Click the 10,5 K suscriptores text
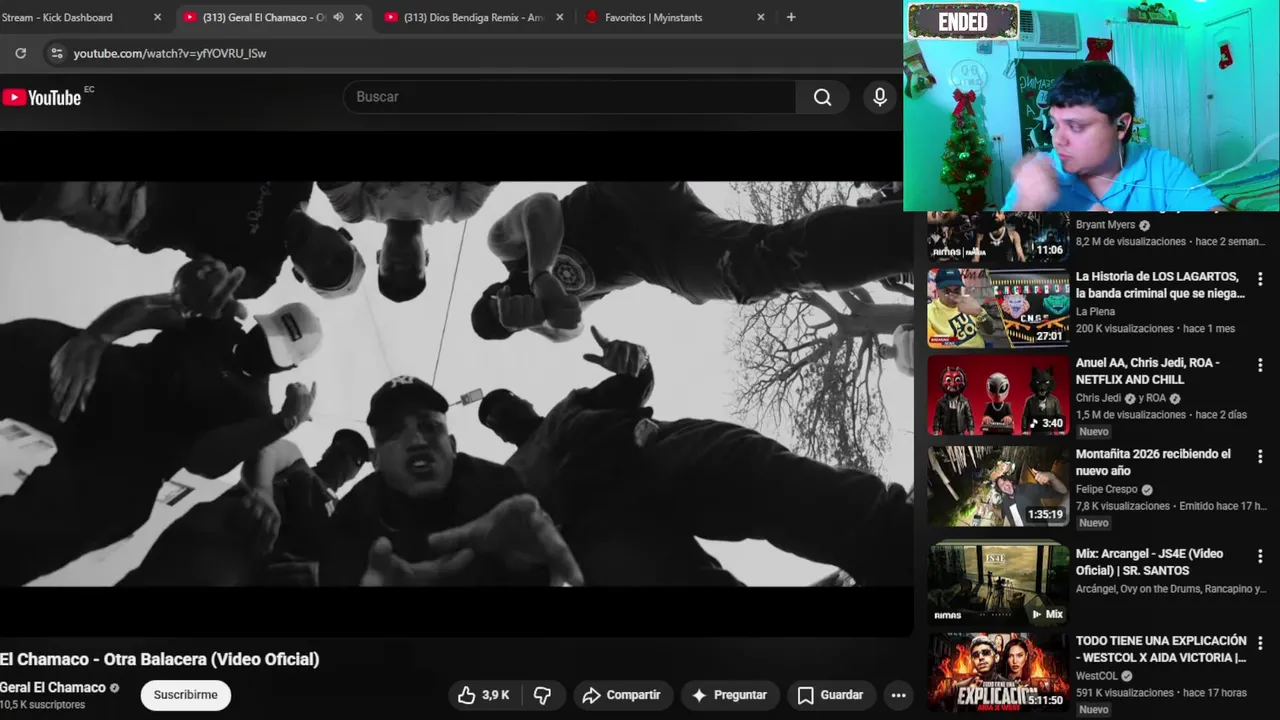This screenshot has width=1280, height=720. (43, 705)
